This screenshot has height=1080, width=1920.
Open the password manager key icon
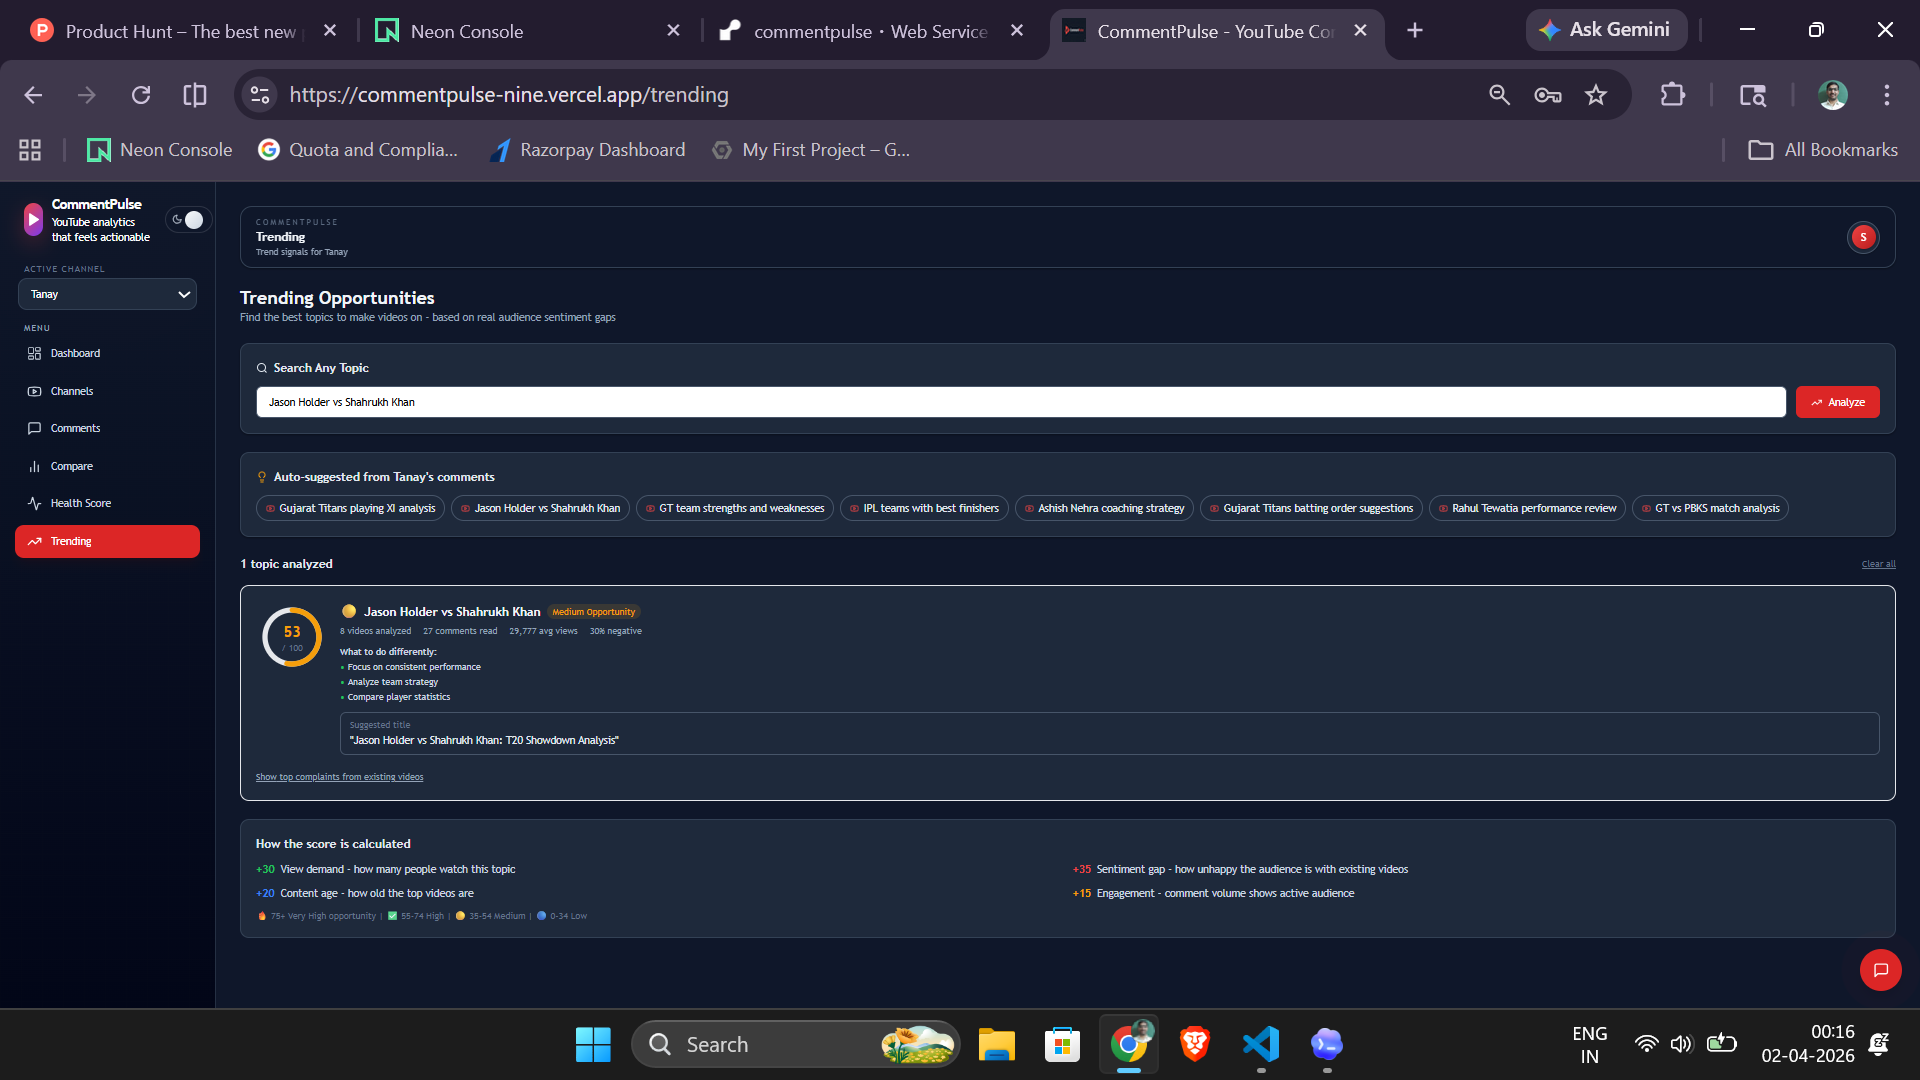(1546, 95)
